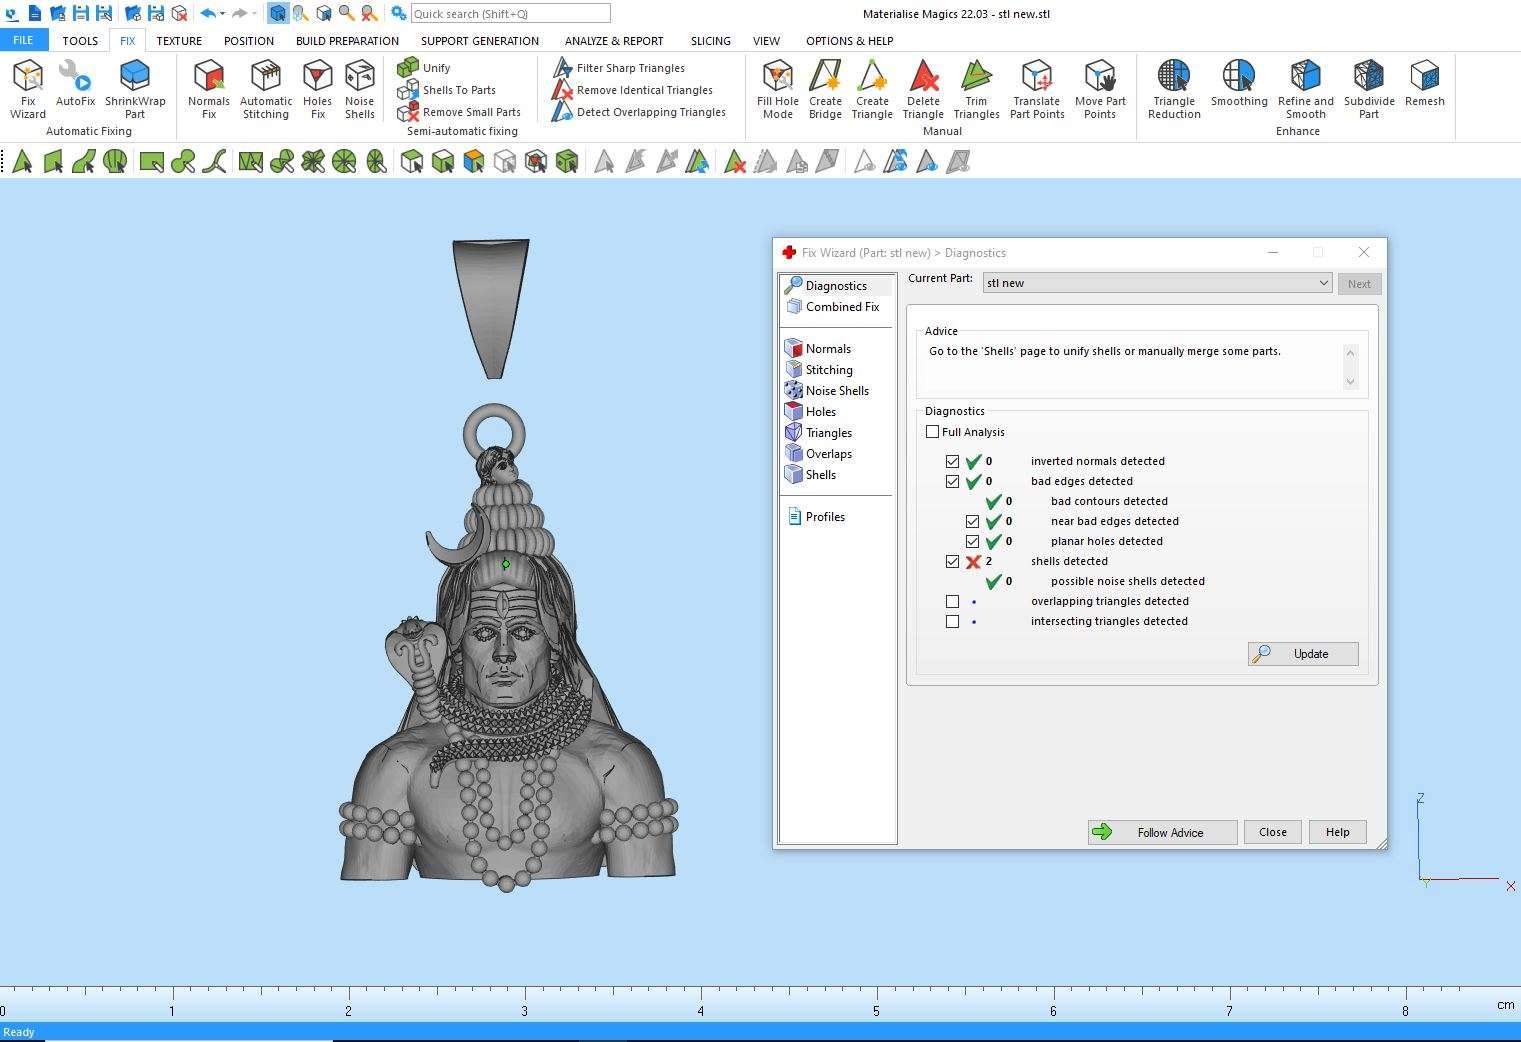The image size is (1521, 1042).
Task: Open the Fix Wizard tool
Action: click(28, 88)
